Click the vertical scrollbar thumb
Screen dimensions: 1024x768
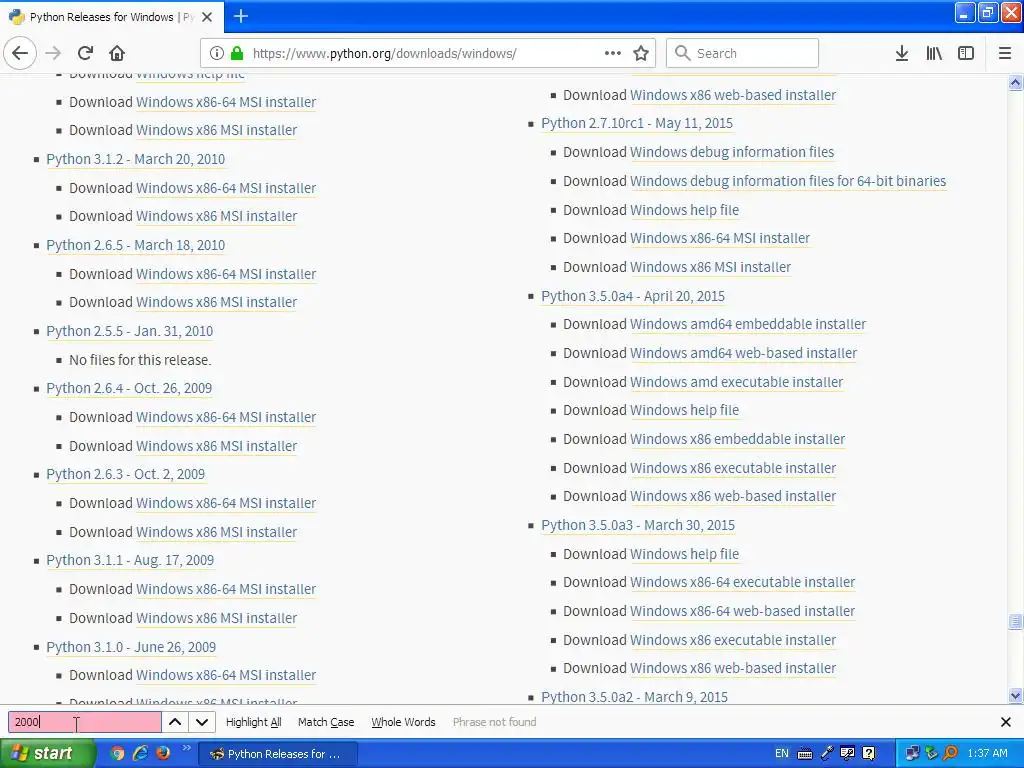1015,621
